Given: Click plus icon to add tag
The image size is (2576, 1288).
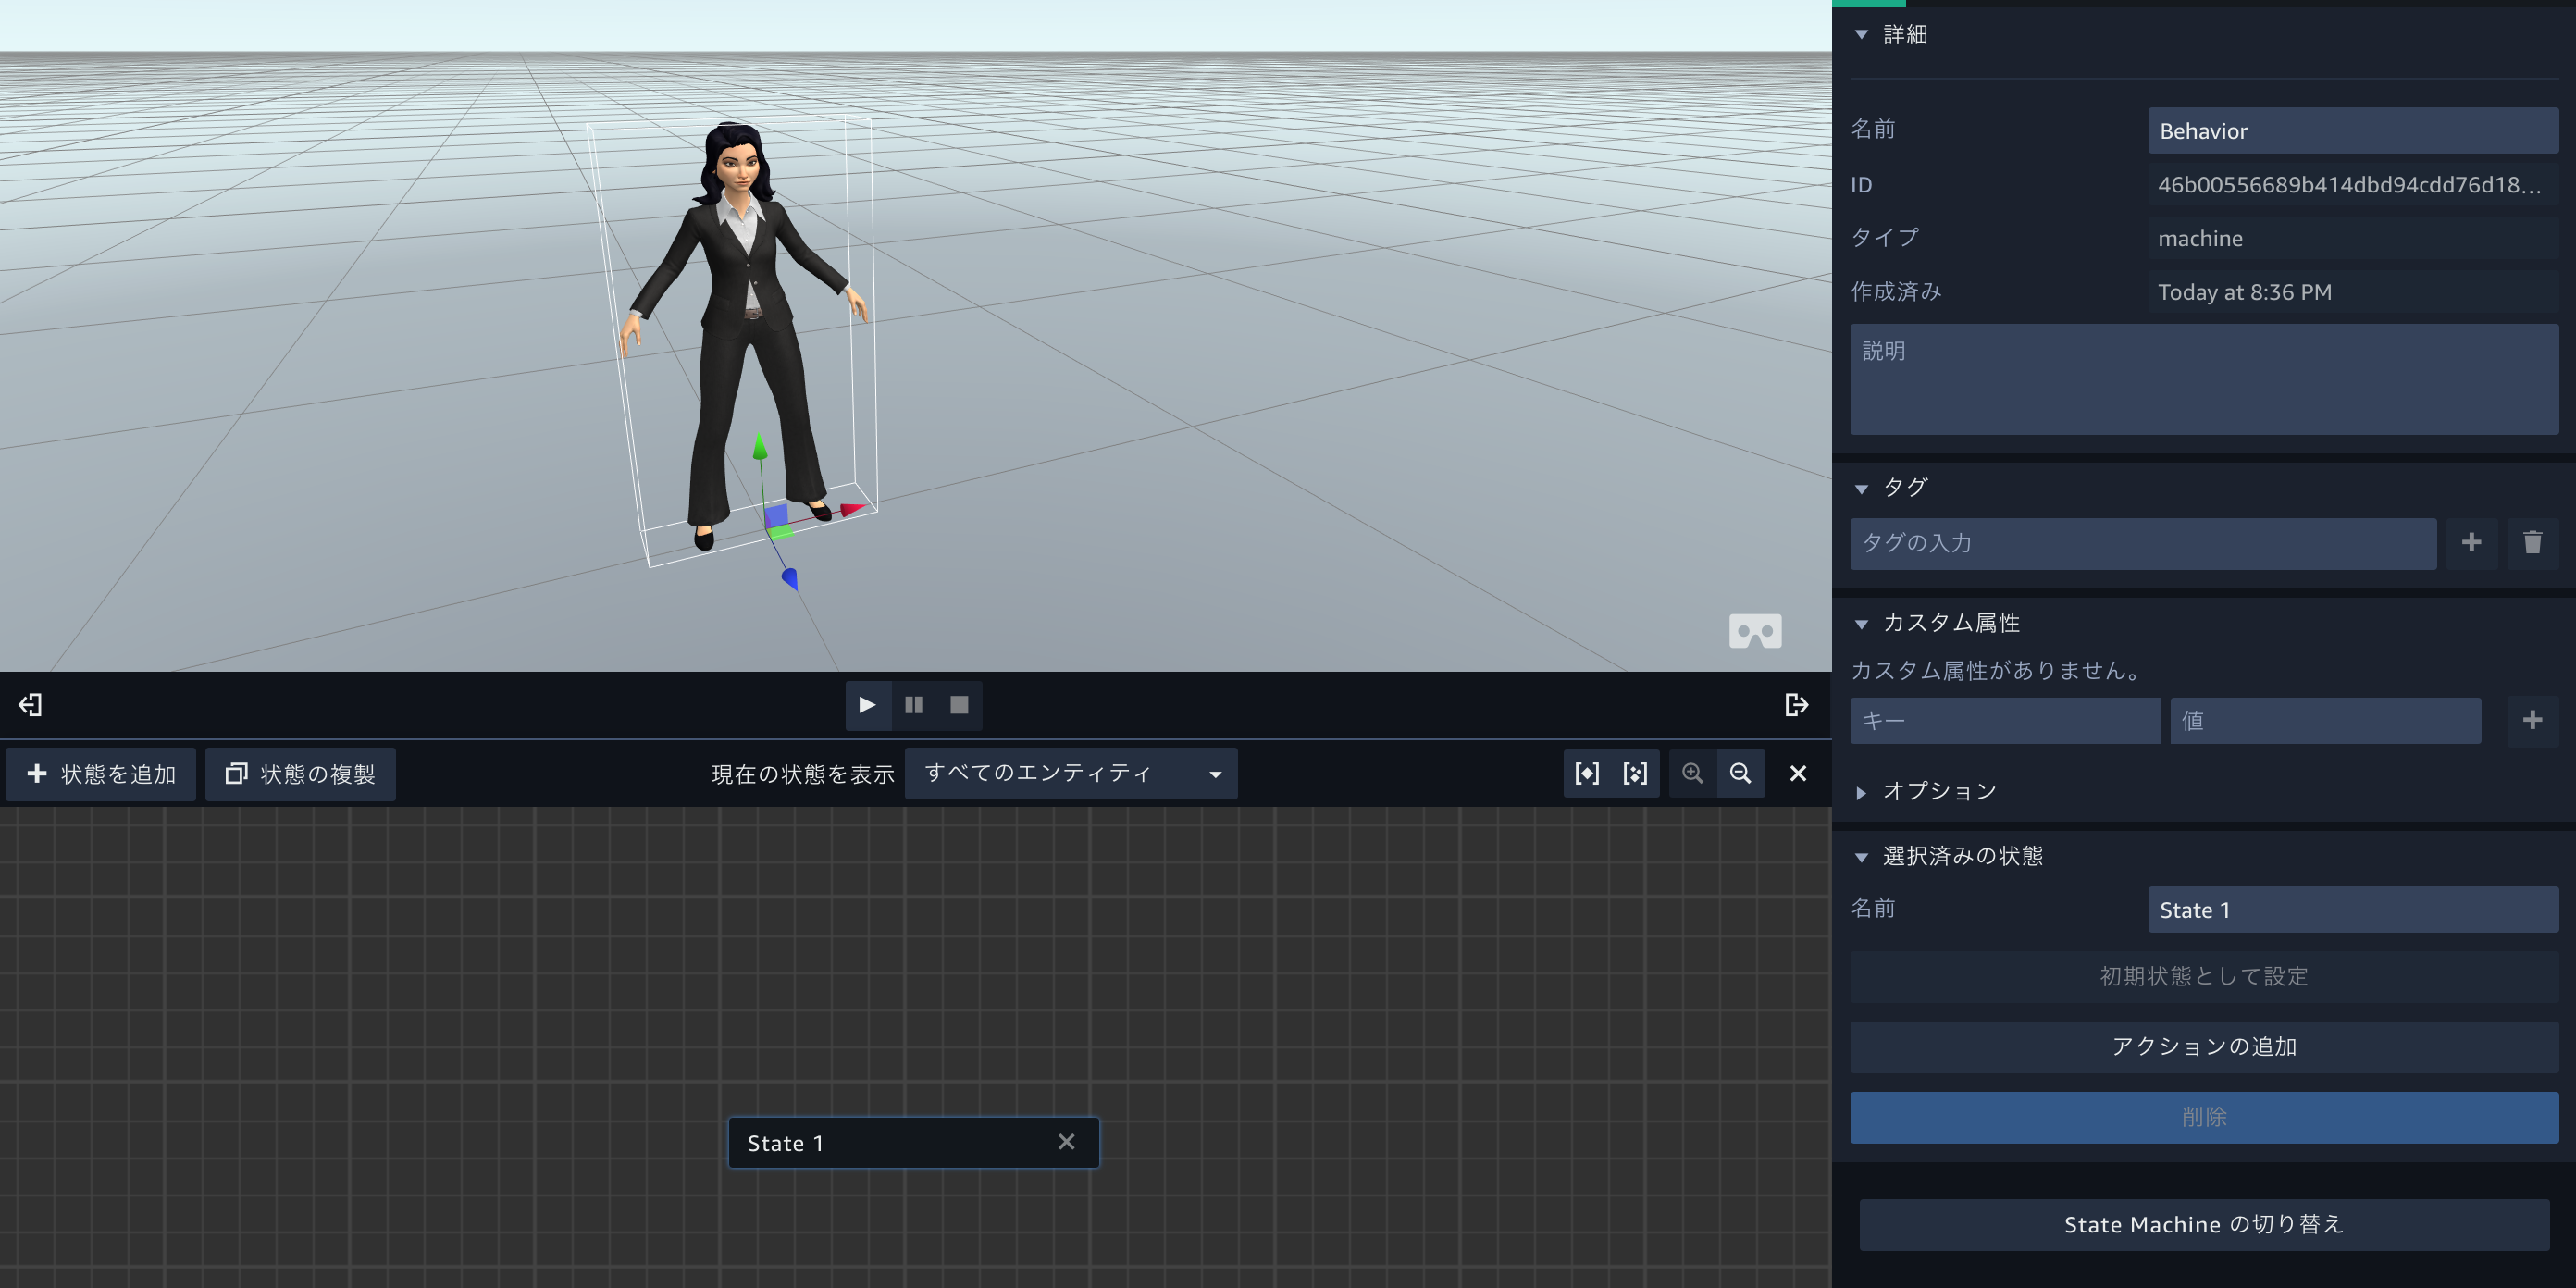Looking at the screenshot, I should coord(2471,543).
